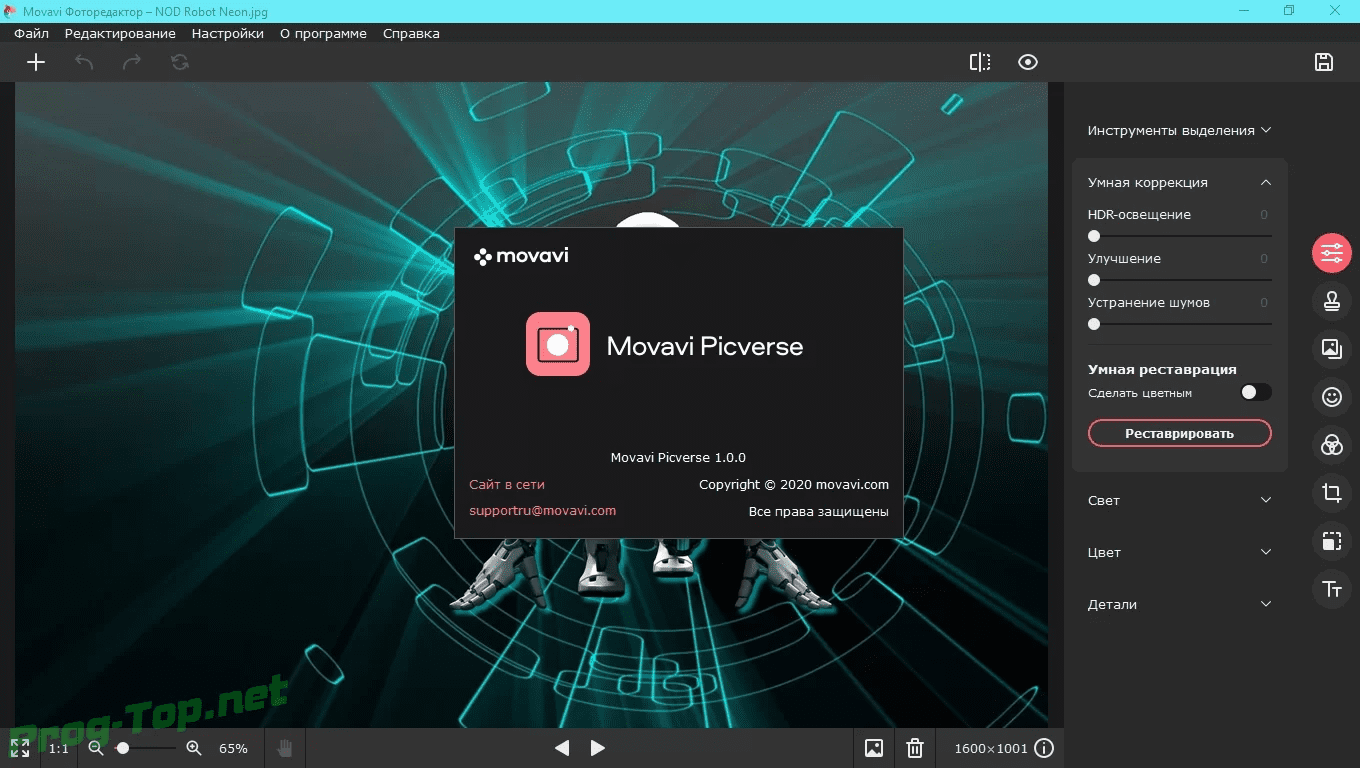Image resolution: width=1360 pixels, height=768 pixels.
Task: Click the eye preview icon in toolbar
Action: coord(1027,61)
